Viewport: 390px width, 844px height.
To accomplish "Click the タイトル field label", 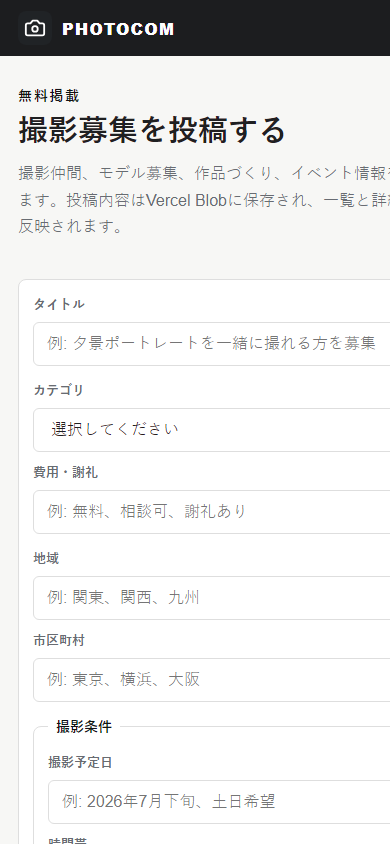I will click(59, 304).
